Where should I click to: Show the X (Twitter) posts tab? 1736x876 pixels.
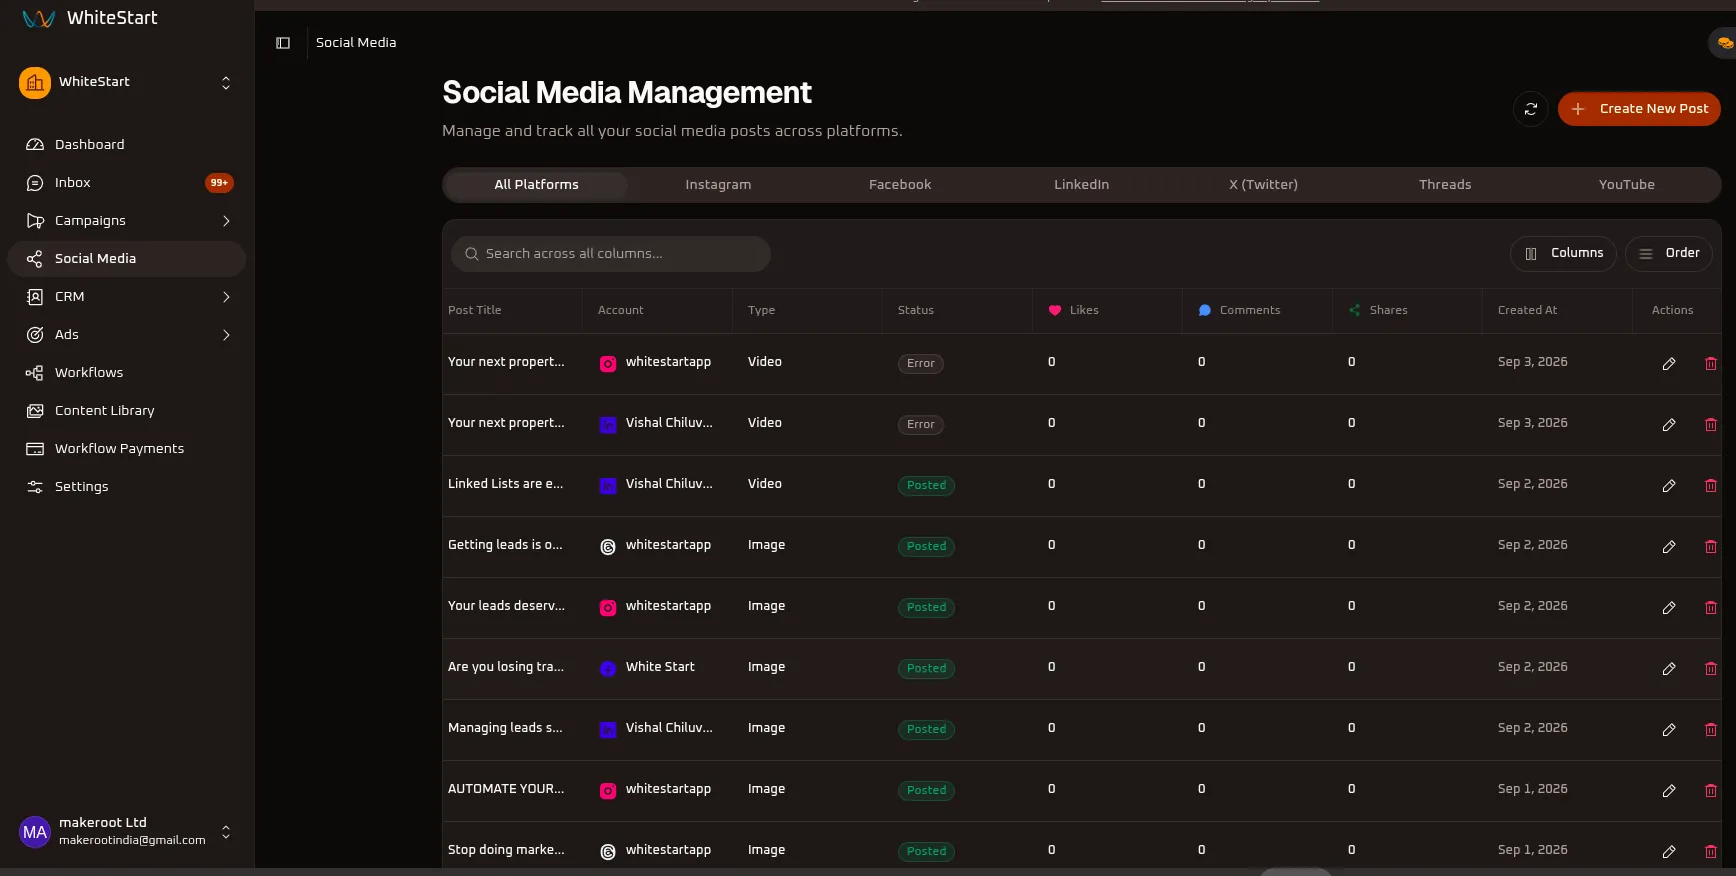1263,185
